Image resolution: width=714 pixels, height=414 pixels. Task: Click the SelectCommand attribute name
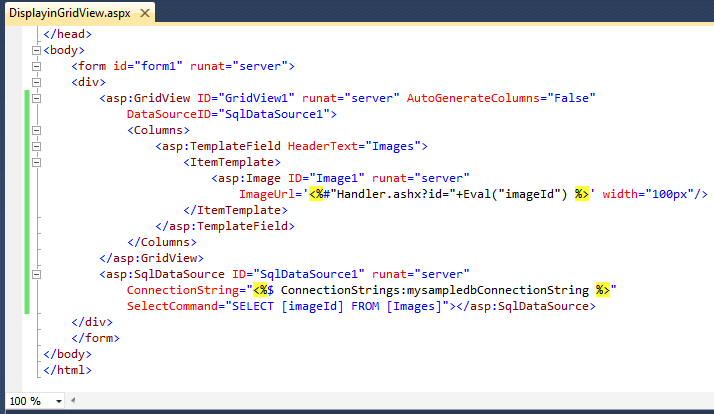tap(172, 306)
